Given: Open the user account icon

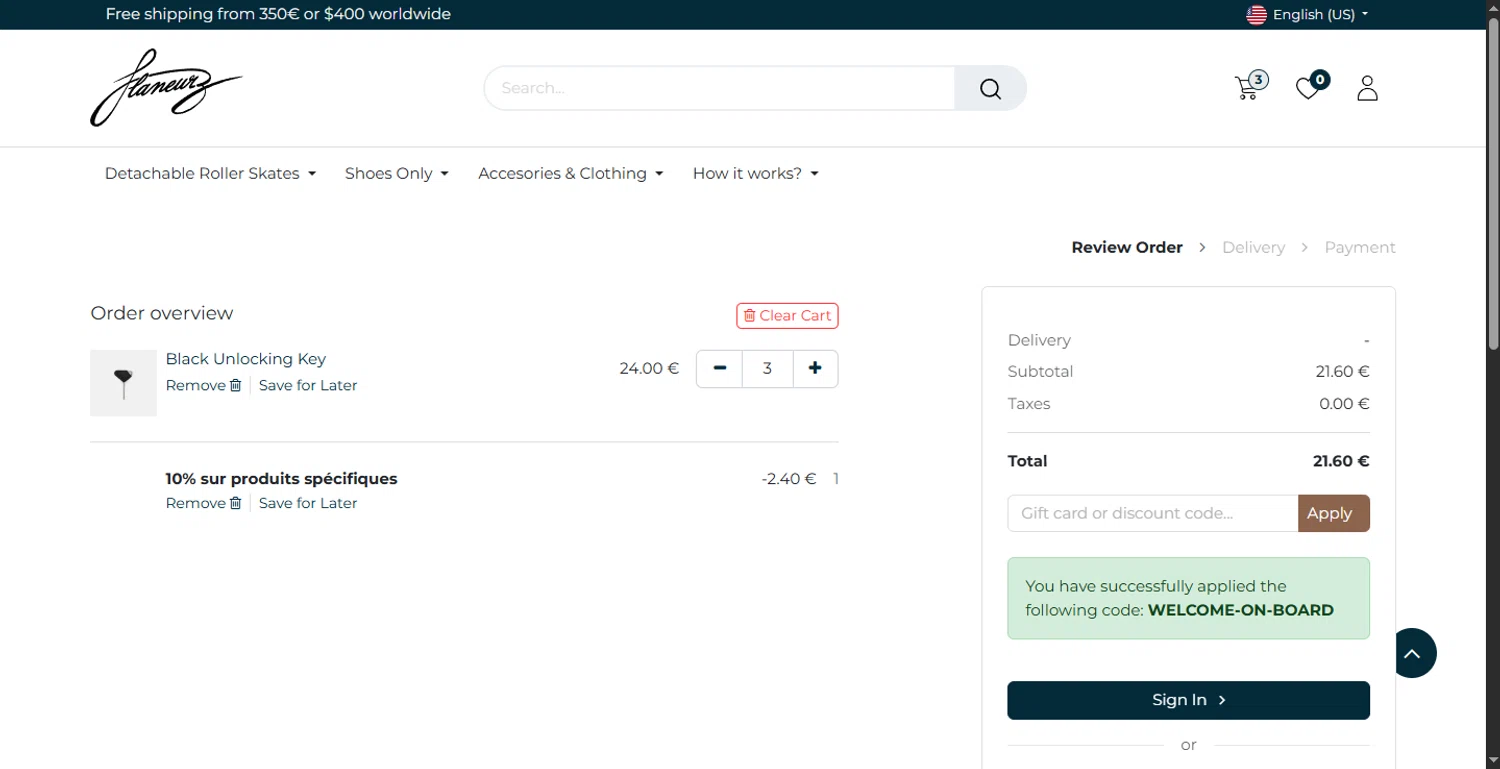Looking at the screenshot, I should pos(1367,88).
